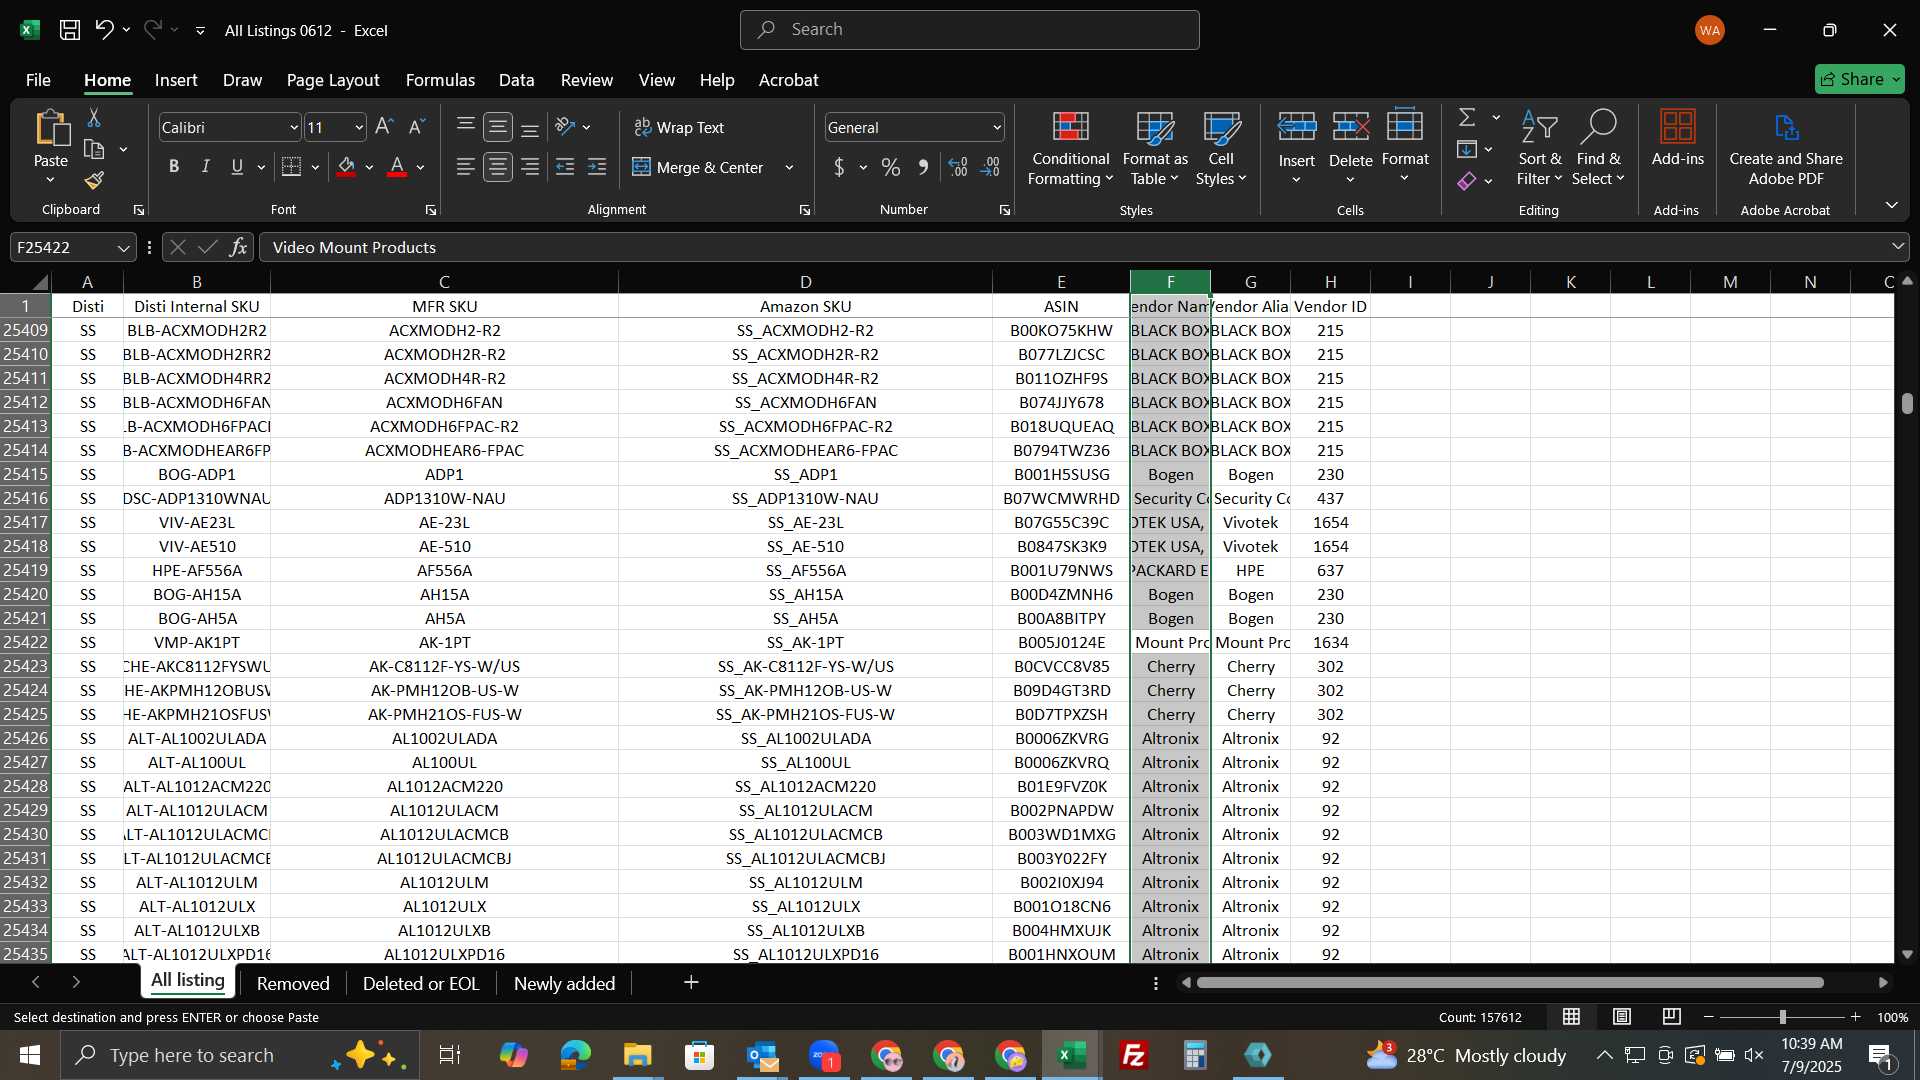This screenshot has height=1080, width=1920.
Task: Add a new sheet with plus button
Action: coord(691,982)
